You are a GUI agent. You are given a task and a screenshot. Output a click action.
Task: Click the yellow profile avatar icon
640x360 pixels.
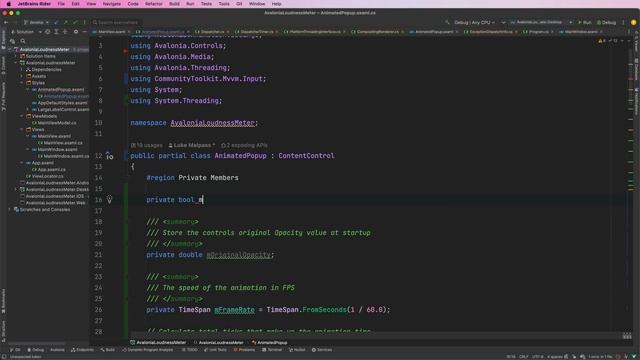click(633, 22)
